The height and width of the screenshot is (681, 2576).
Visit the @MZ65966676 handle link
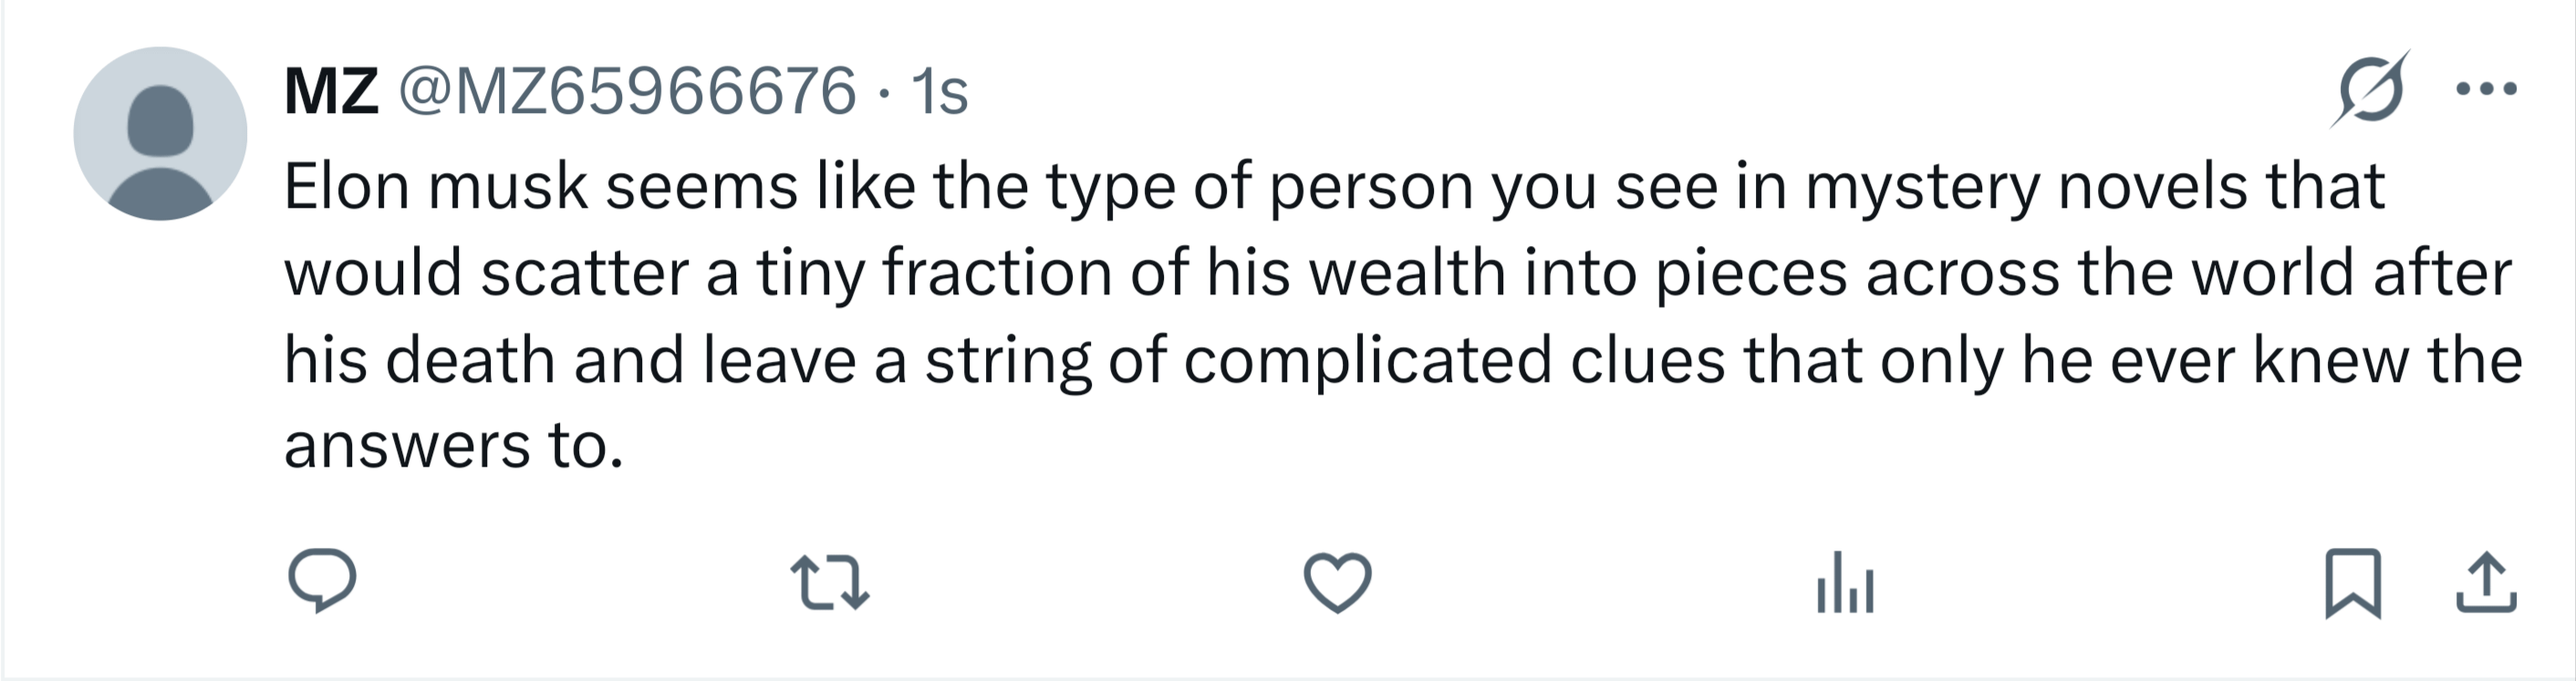[627, 91]
